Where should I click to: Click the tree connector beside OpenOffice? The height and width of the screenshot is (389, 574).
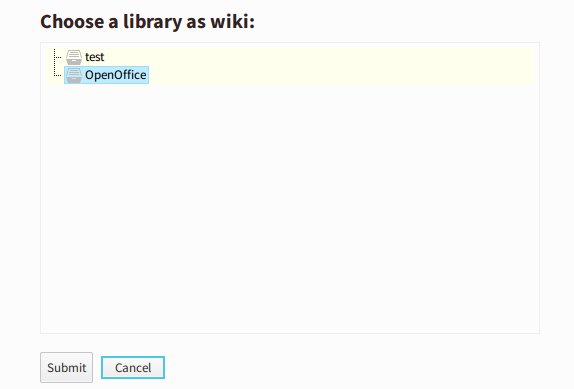(x=57, y=73)
